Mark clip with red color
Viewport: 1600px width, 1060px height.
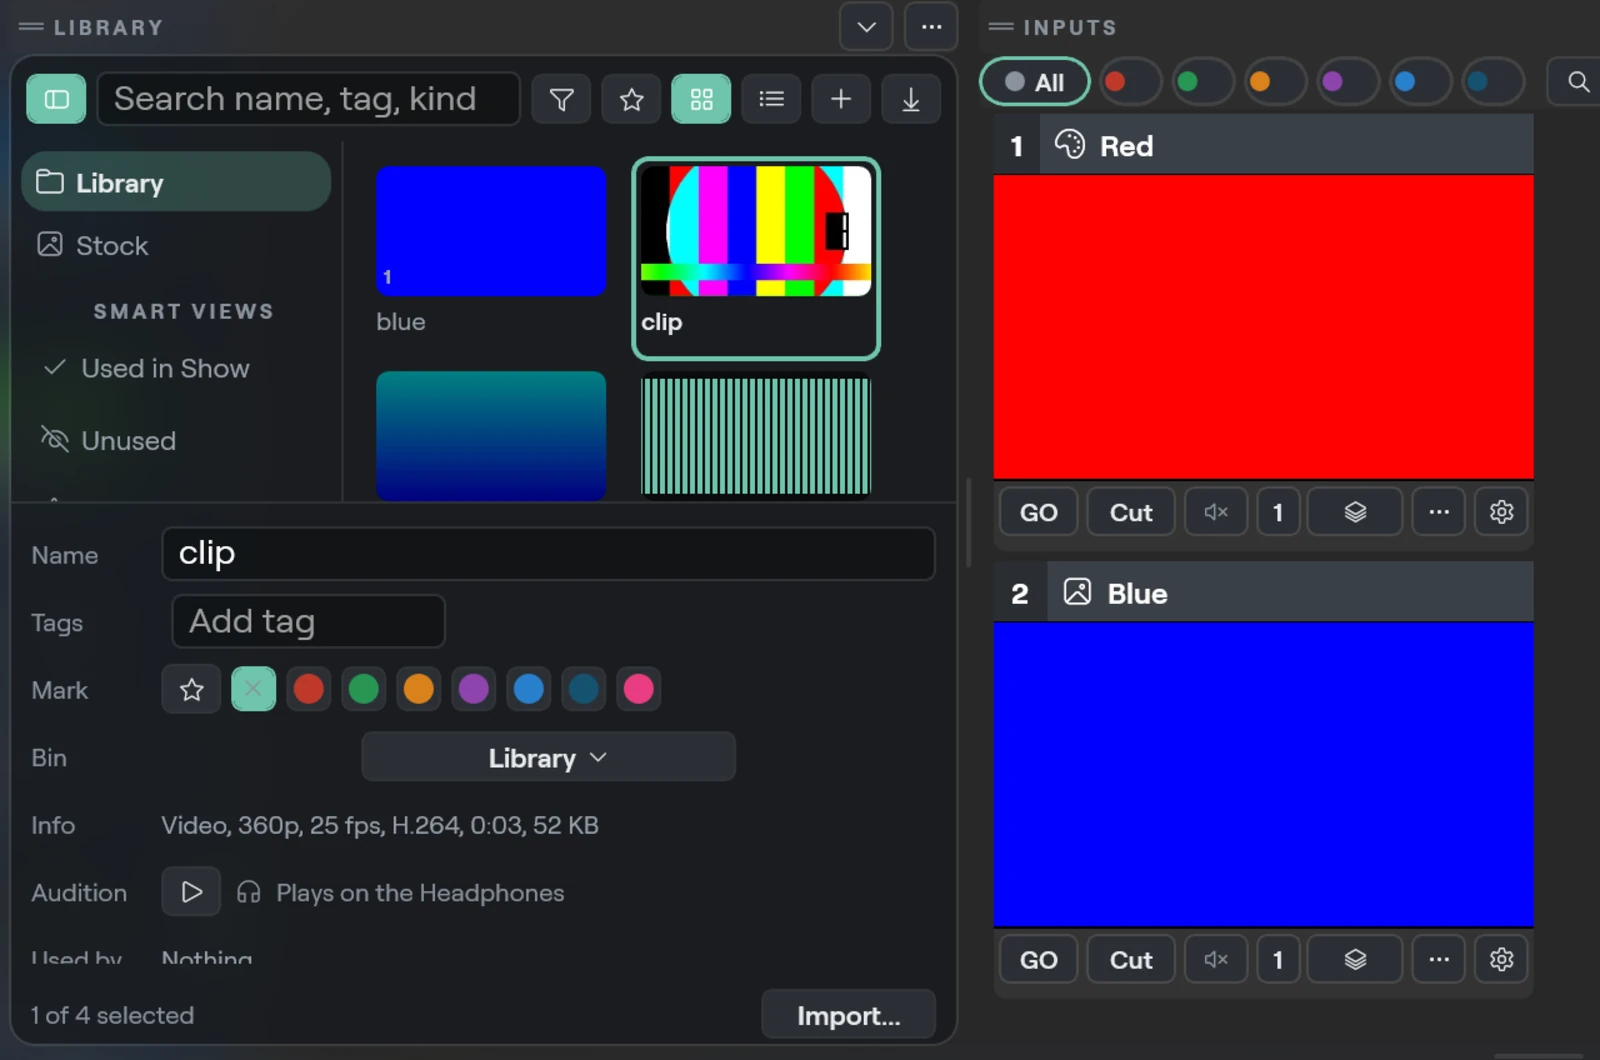pyautogui.click(x=309, y=689)
